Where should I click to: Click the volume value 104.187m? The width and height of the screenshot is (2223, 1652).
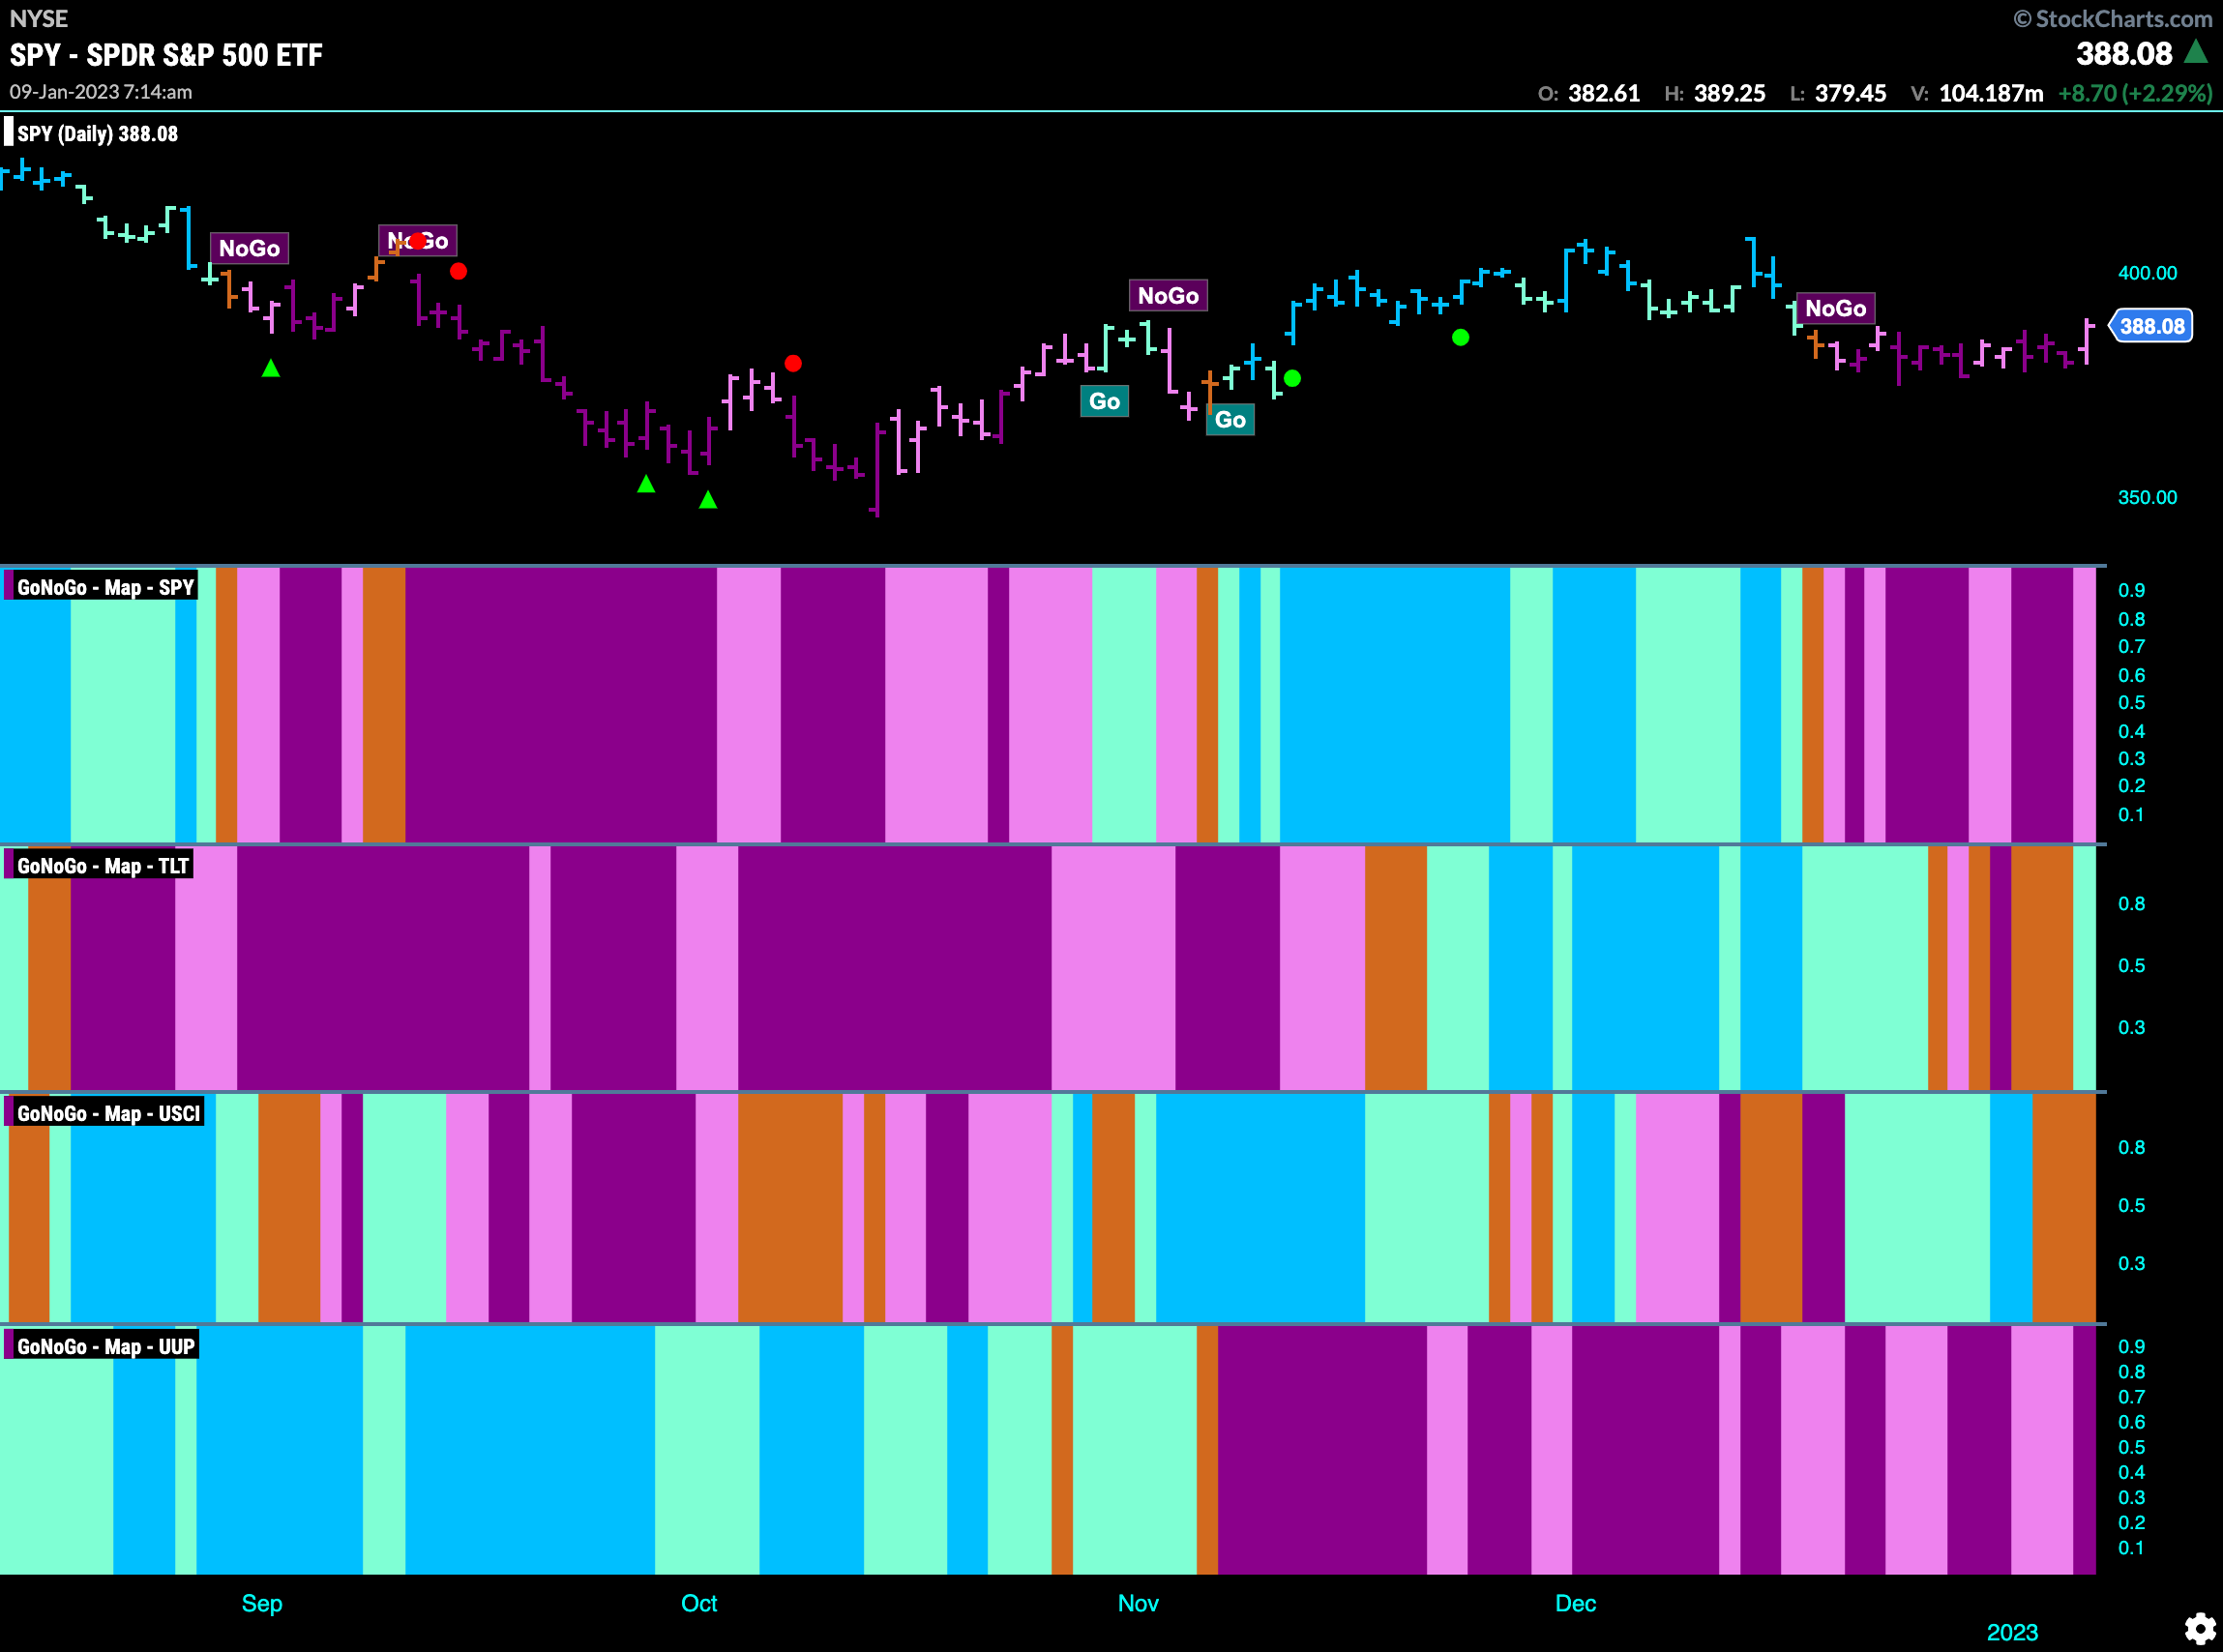(1990, 93)
